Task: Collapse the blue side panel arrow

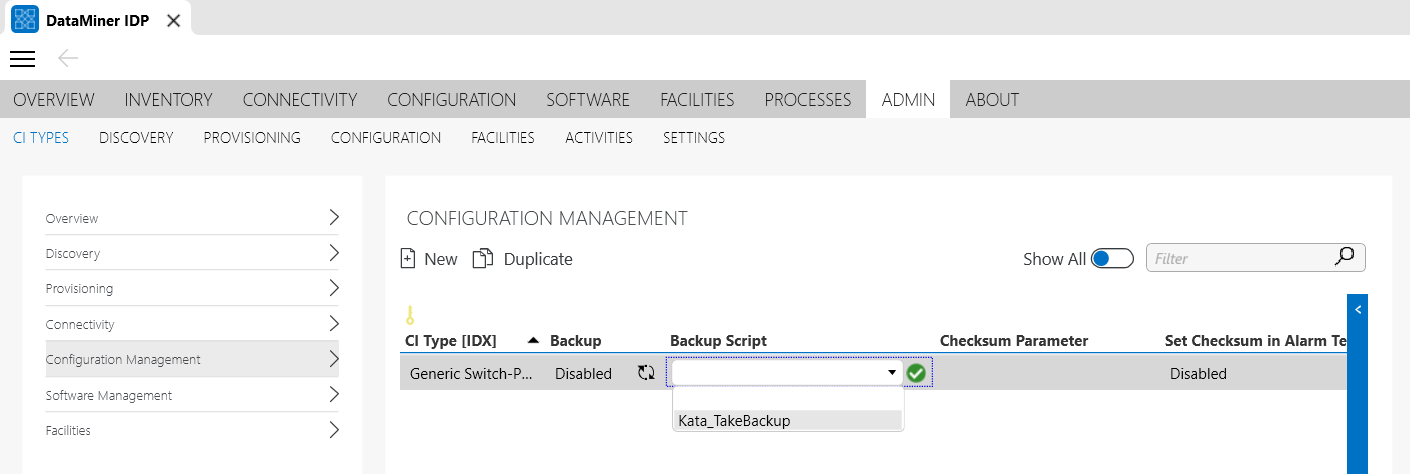Action: point(1358,310)
